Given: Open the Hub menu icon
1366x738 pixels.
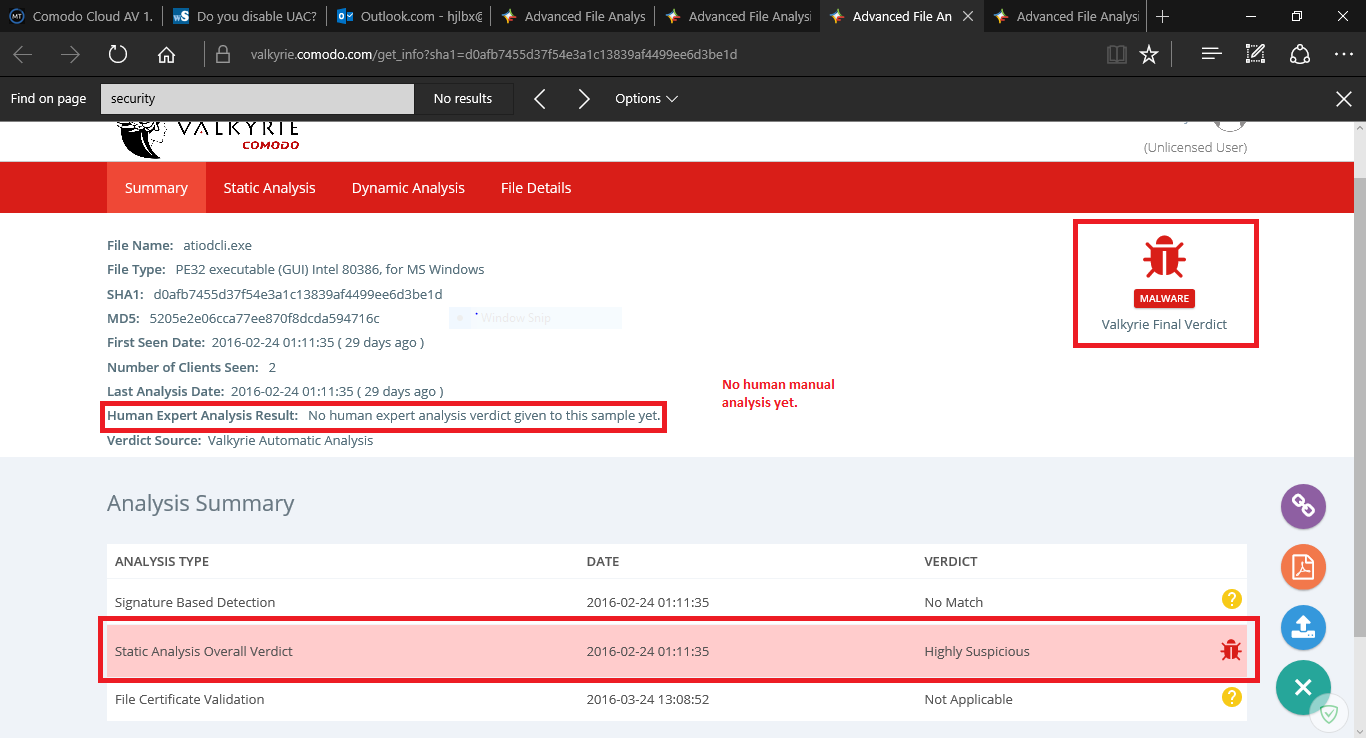Looking at the screenshot, I should pyautogui.click(x=1211, y=54).
